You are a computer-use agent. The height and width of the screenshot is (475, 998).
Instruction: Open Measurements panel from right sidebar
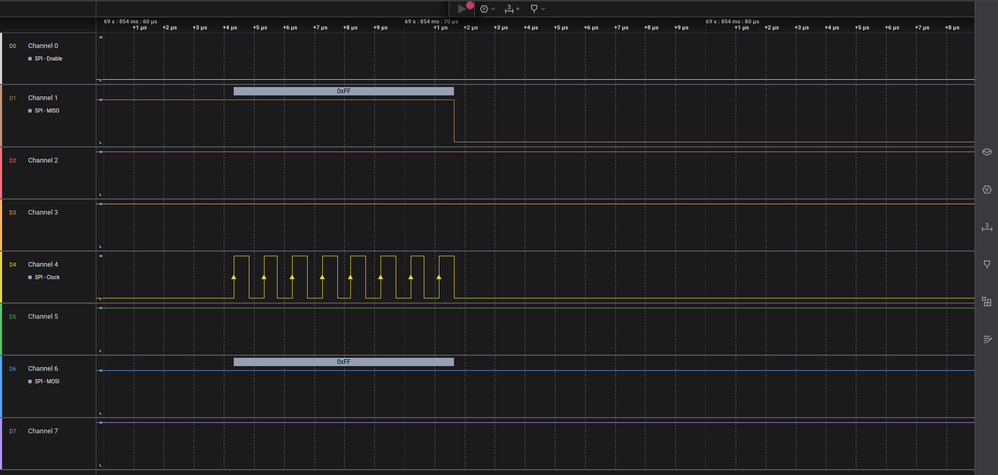click(987, 227)
